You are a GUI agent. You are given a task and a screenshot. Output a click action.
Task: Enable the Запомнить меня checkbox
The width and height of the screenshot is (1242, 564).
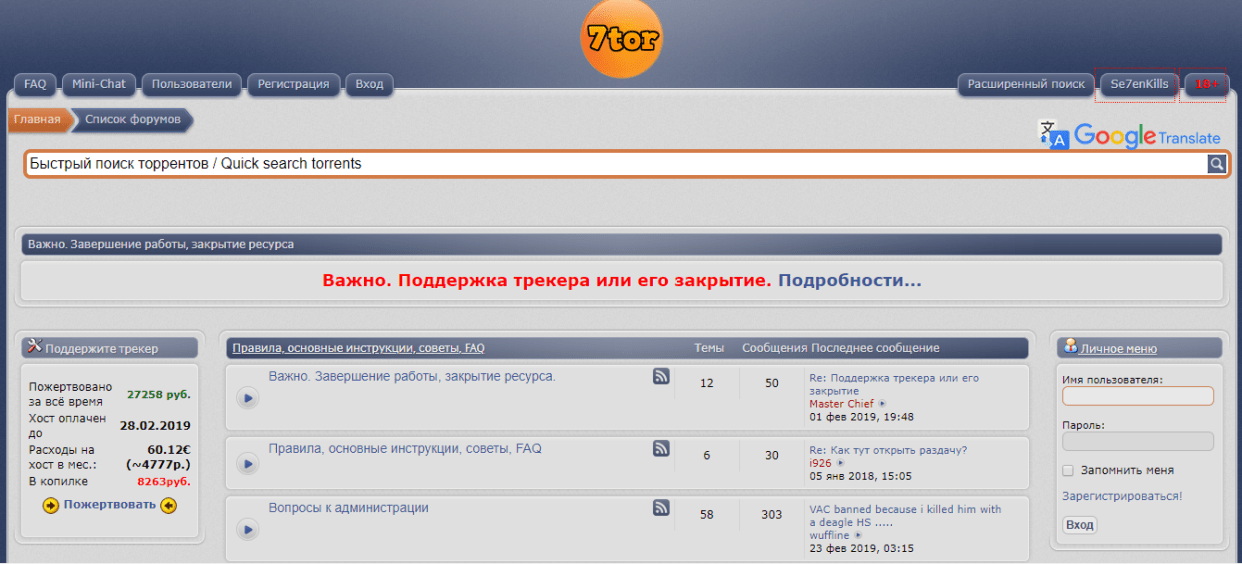click(x=1068, y=470)
